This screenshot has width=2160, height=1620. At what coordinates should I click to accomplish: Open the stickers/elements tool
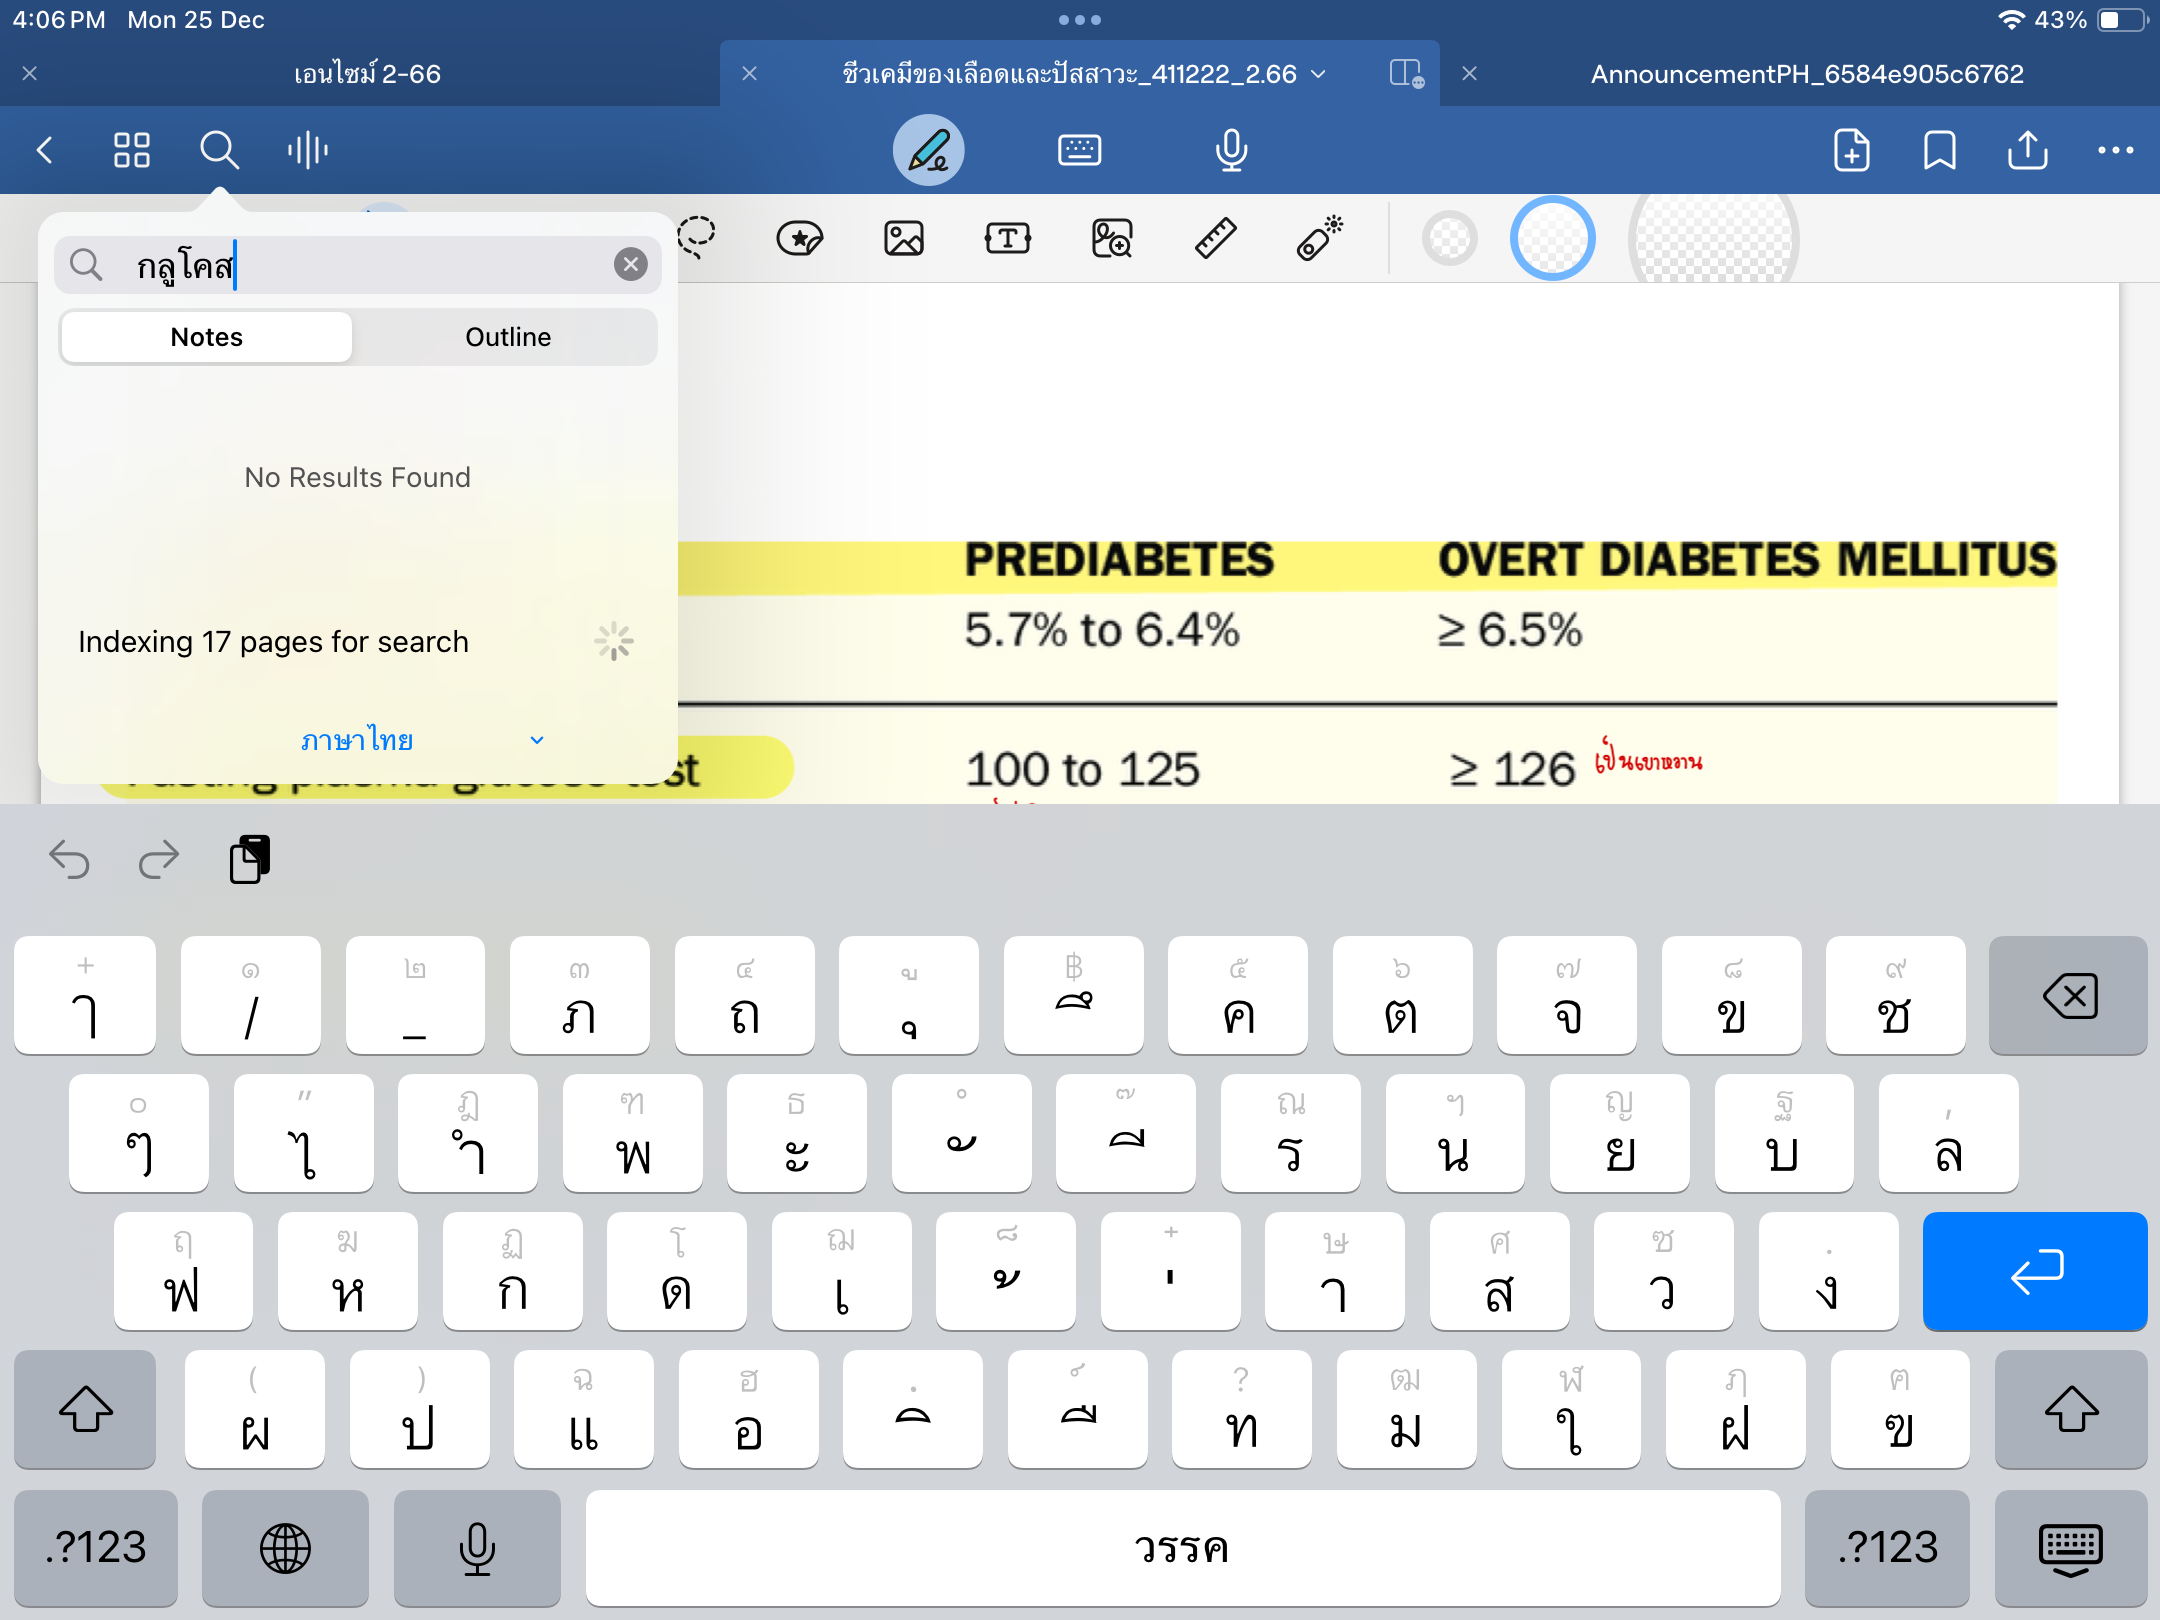pos(800,238)
